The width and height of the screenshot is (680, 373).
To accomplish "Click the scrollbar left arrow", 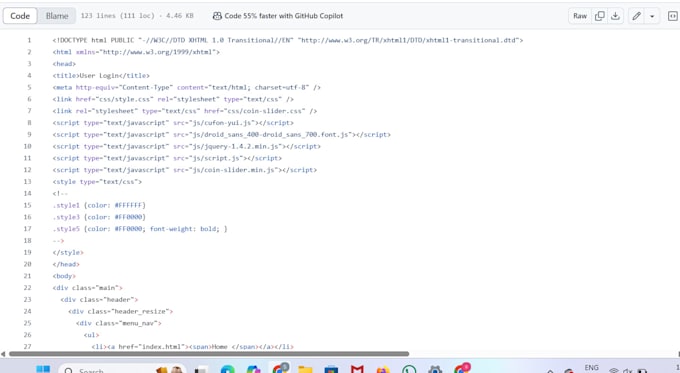I will (3, 354).
